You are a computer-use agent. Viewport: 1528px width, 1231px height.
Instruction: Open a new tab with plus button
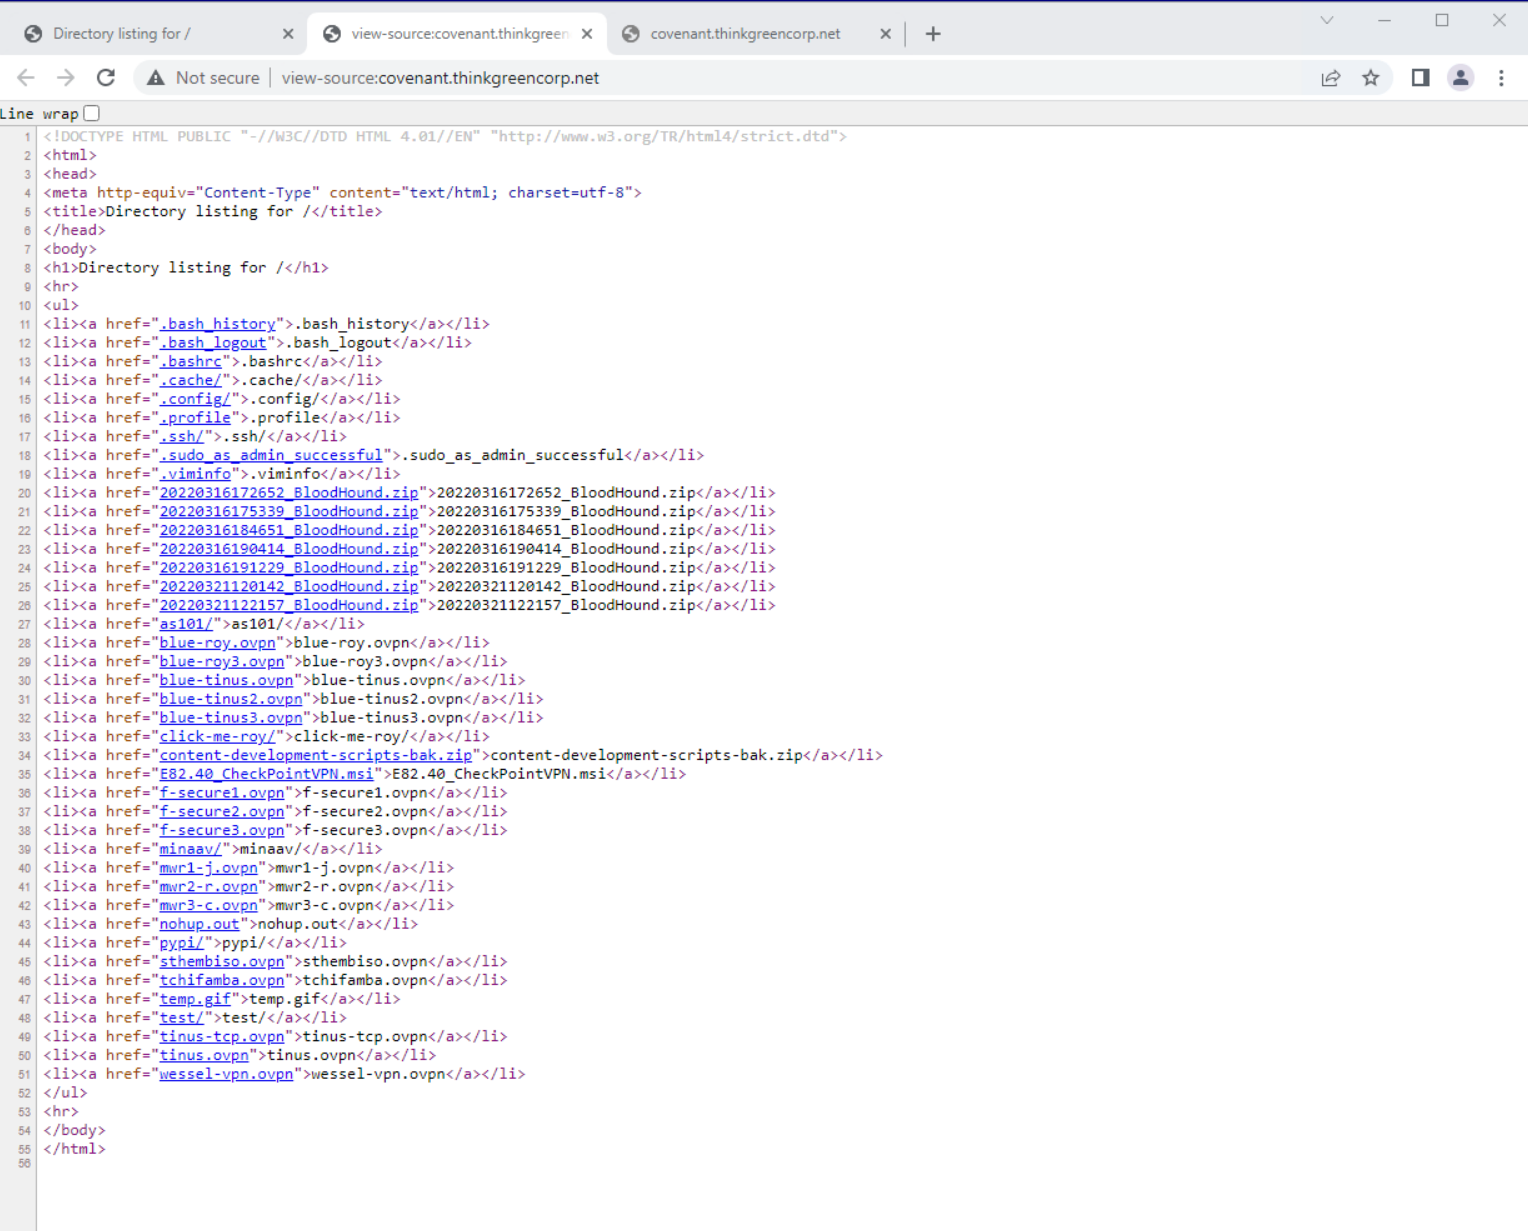[x=933, y=34]
